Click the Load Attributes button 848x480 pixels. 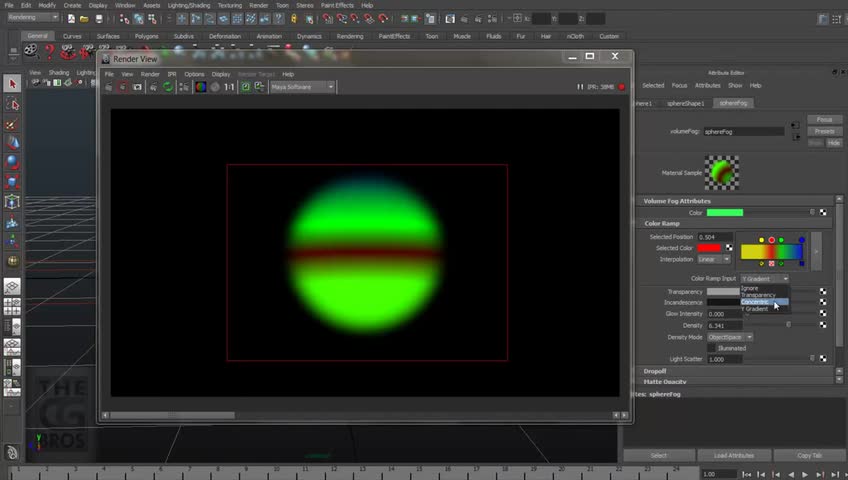click(x=734, y=455)
